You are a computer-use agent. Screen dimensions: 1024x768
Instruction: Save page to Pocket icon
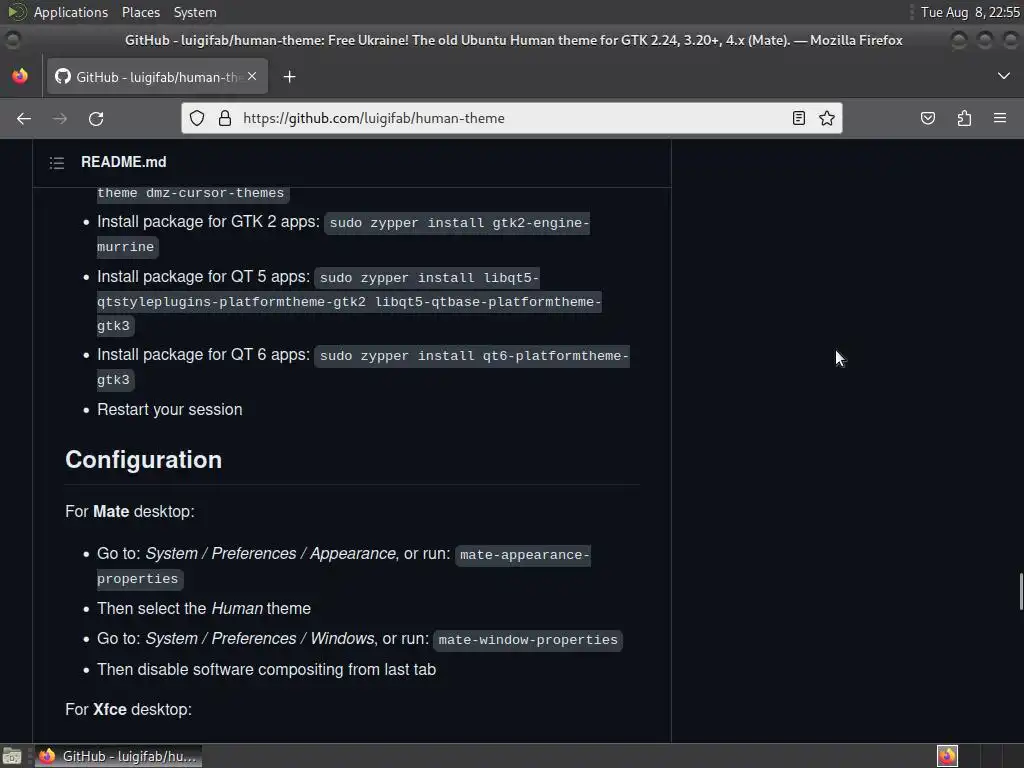point(927,118)
